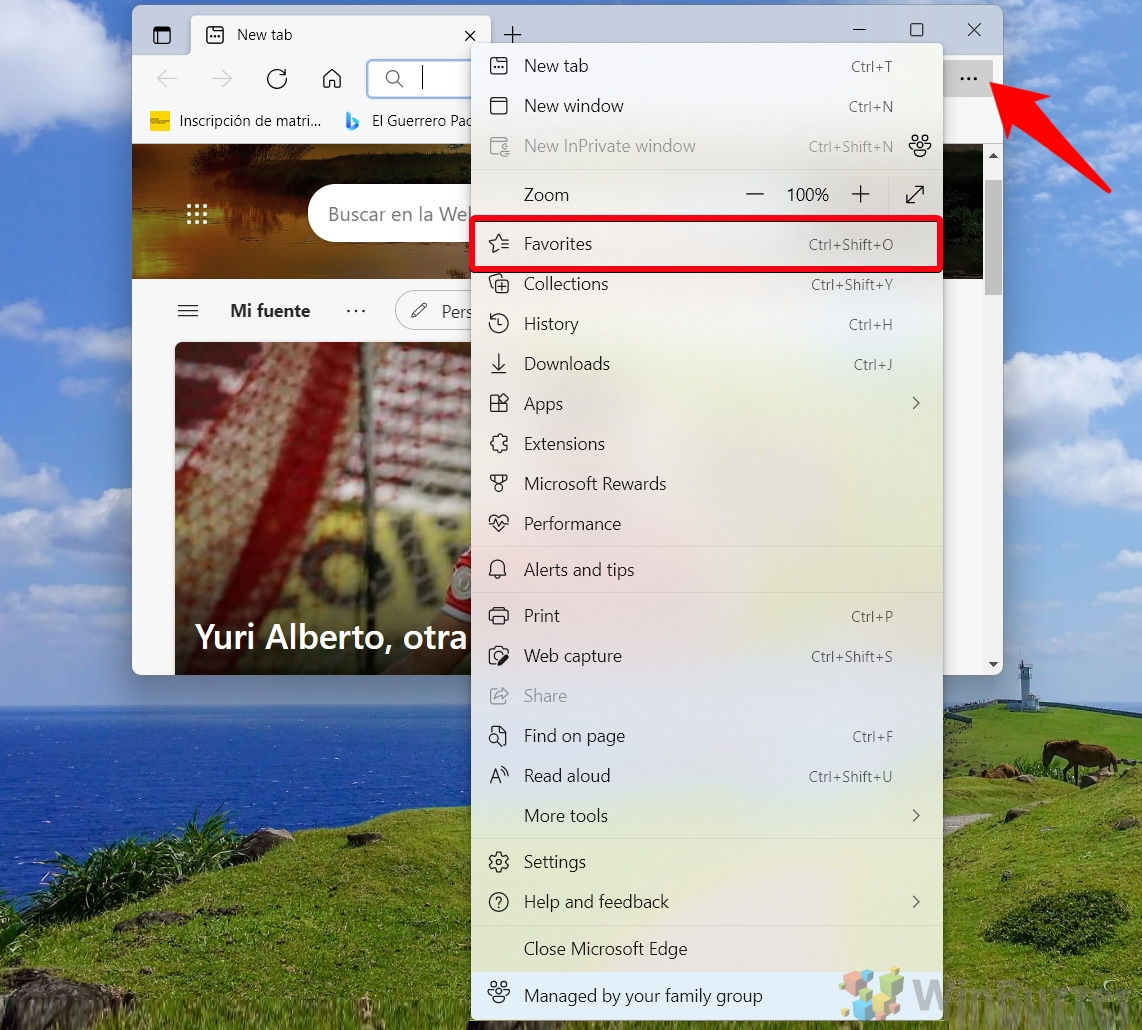Open the feed hamburger menu

point(188,311)
